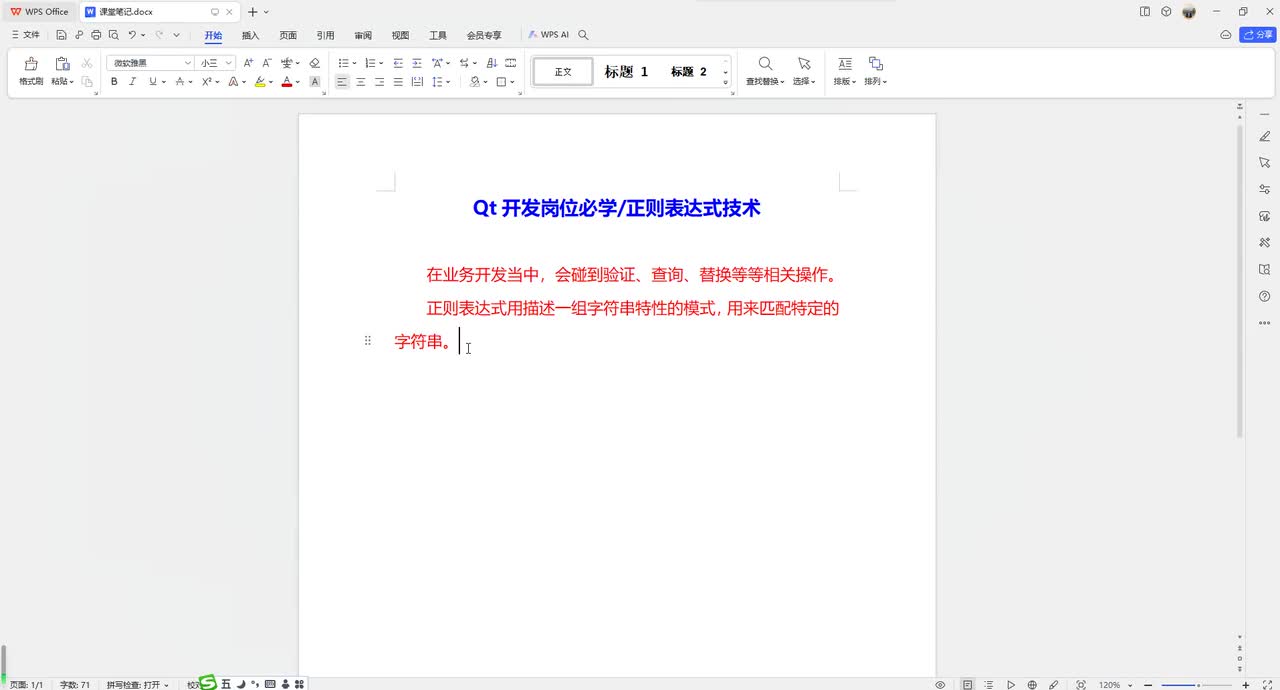Screen dimensions: 1280x690
Task: Open the 视图 (View) tab
Action: click(x=400, y=35)
